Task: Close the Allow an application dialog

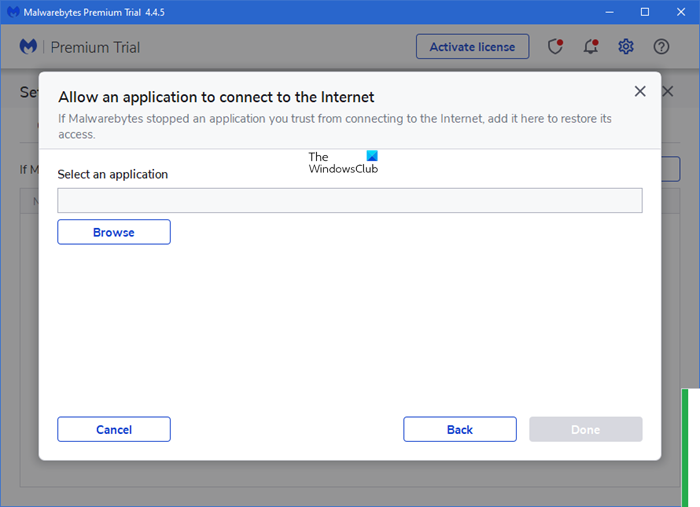Action: click(640, 92)
